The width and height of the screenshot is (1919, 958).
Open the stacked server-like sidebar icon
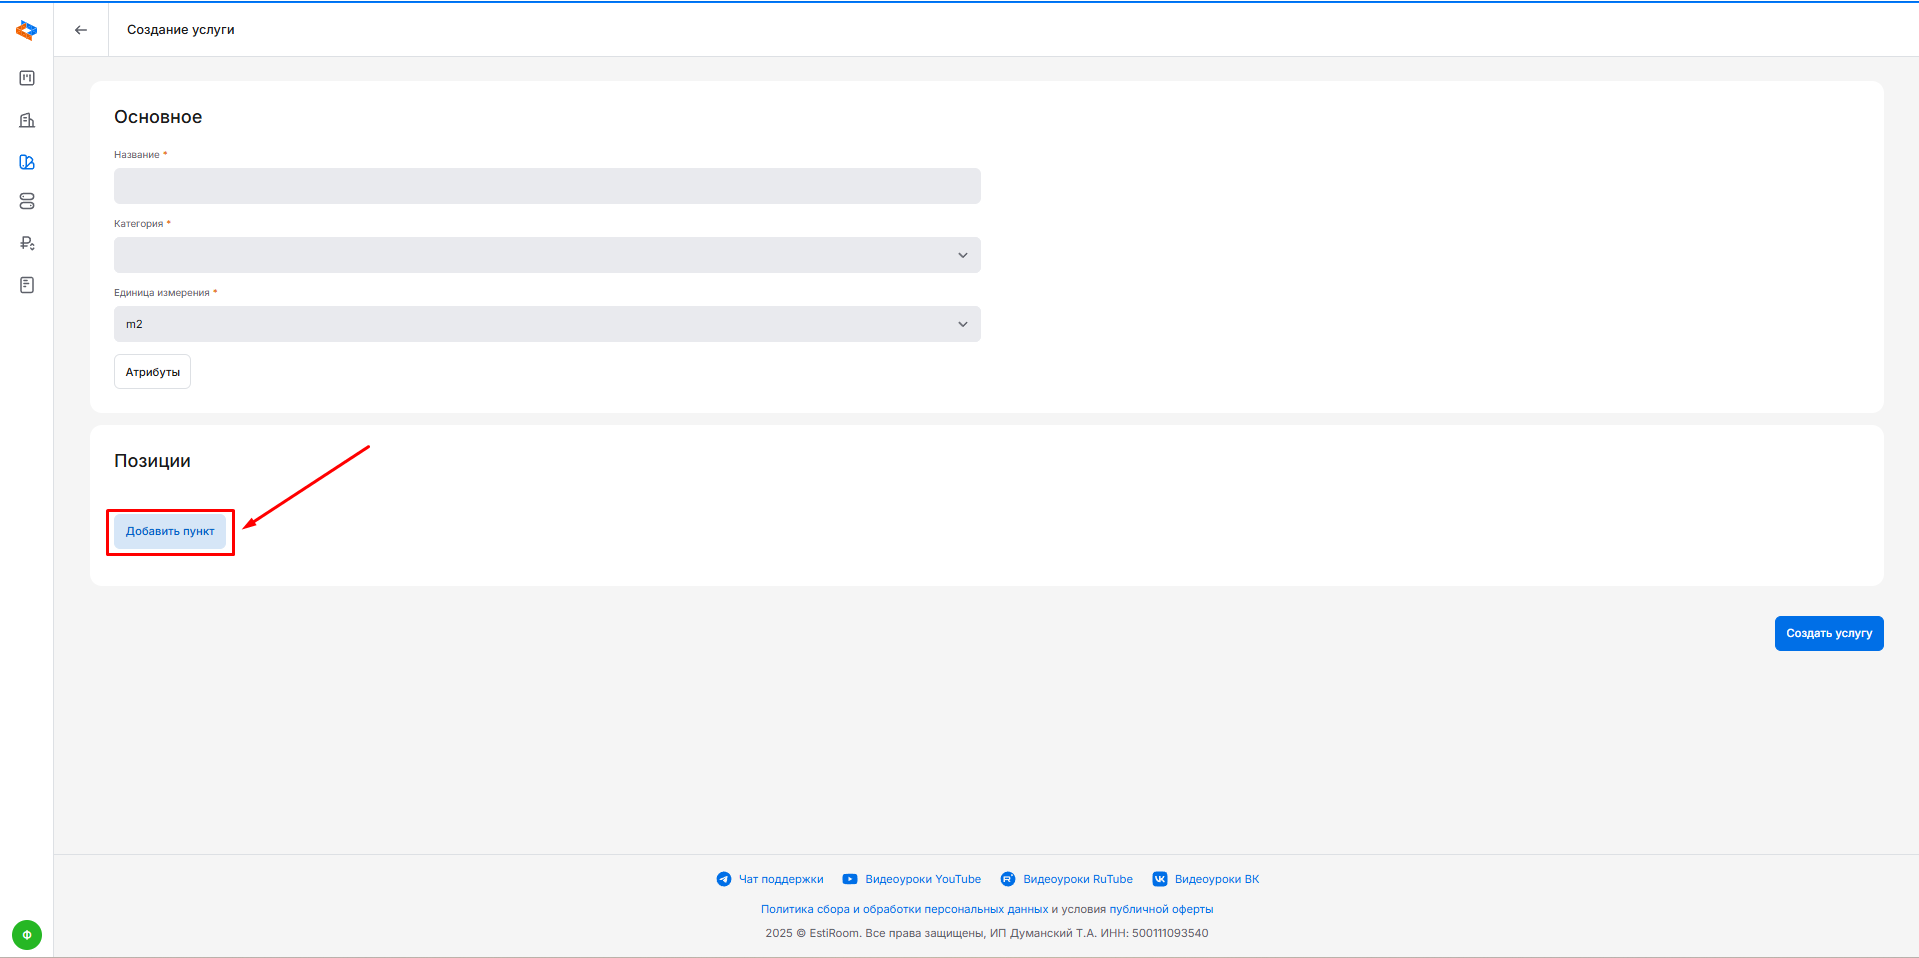click(27, 202)
